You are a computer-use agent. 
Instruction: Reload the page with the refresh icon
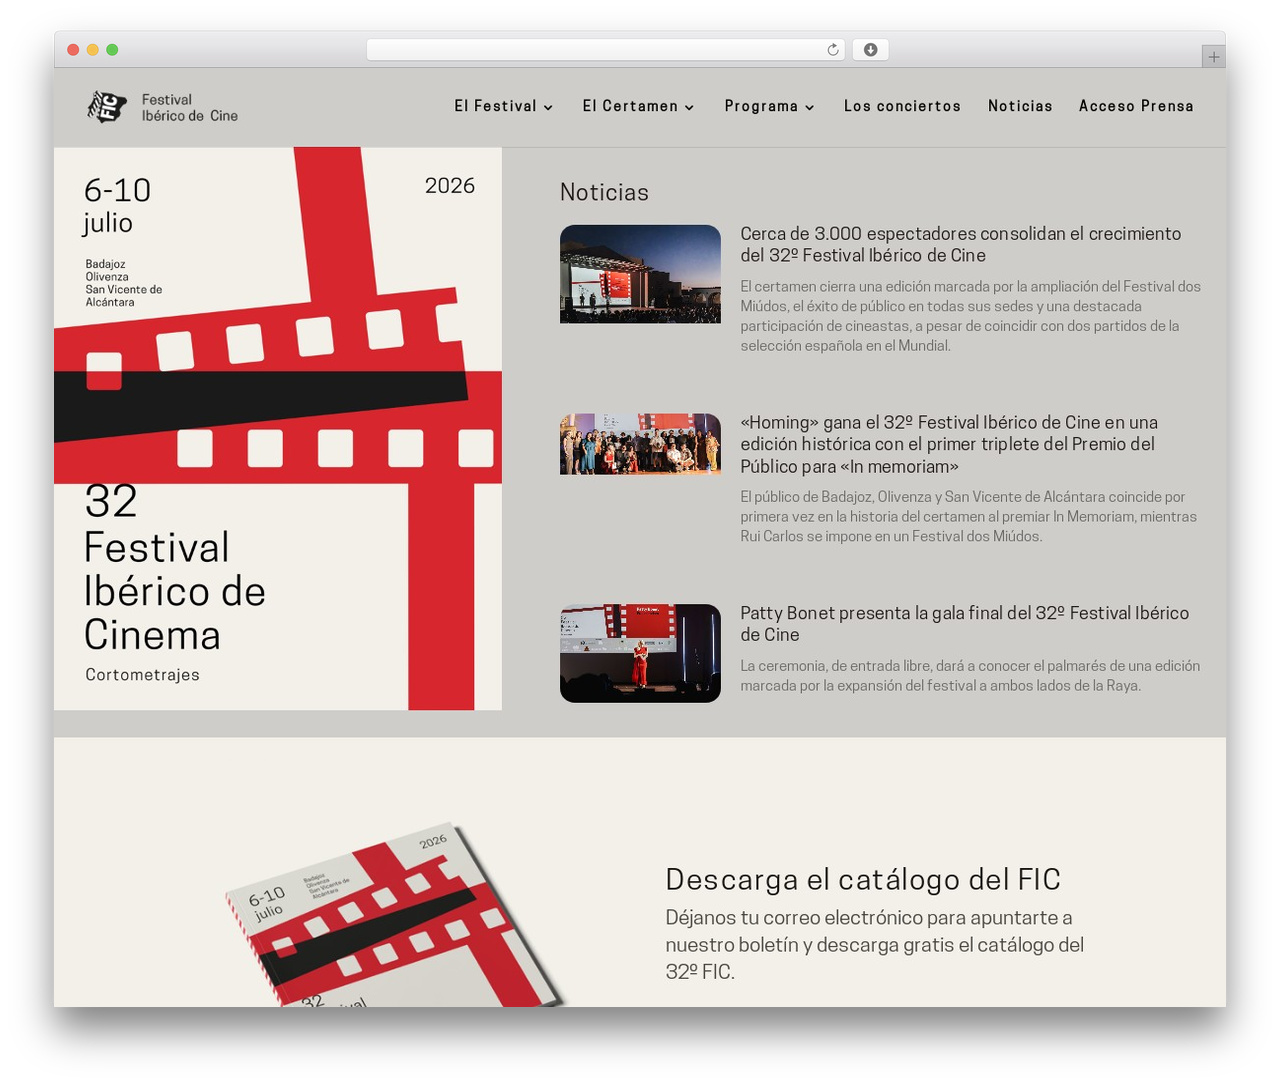pyautogui.click(x=833, y=50)
